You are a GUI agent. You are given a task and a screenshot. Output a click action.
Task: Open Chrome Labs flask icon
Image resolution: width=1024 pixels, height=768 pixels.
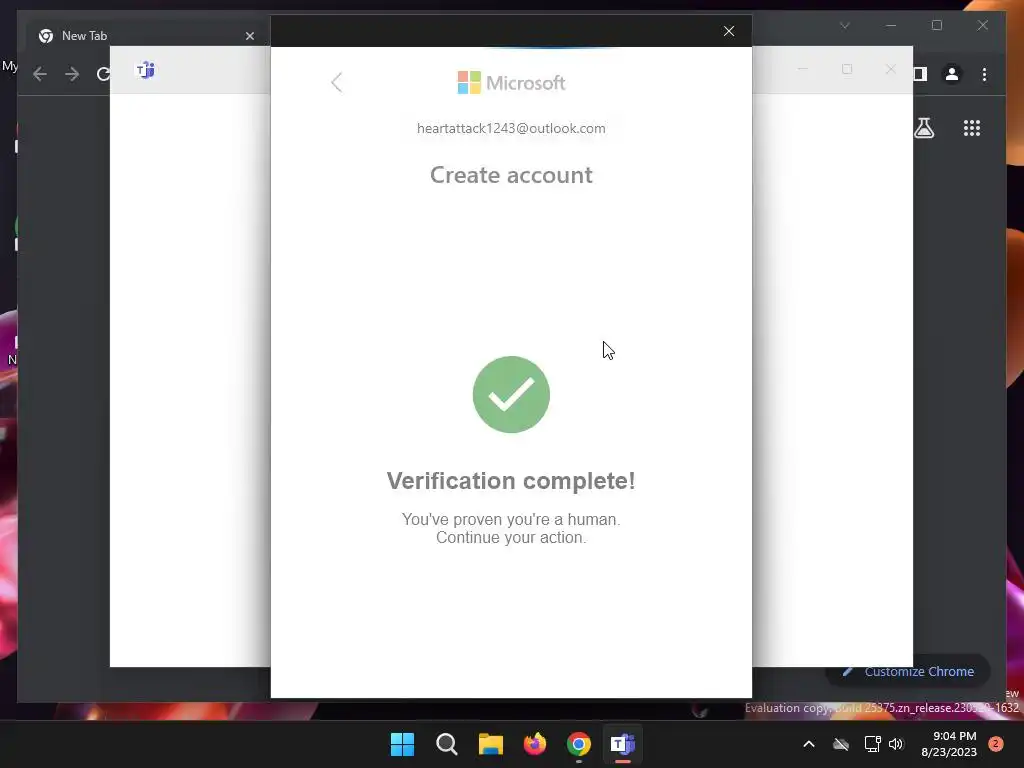pyautogui.click(x=924, y=128)
